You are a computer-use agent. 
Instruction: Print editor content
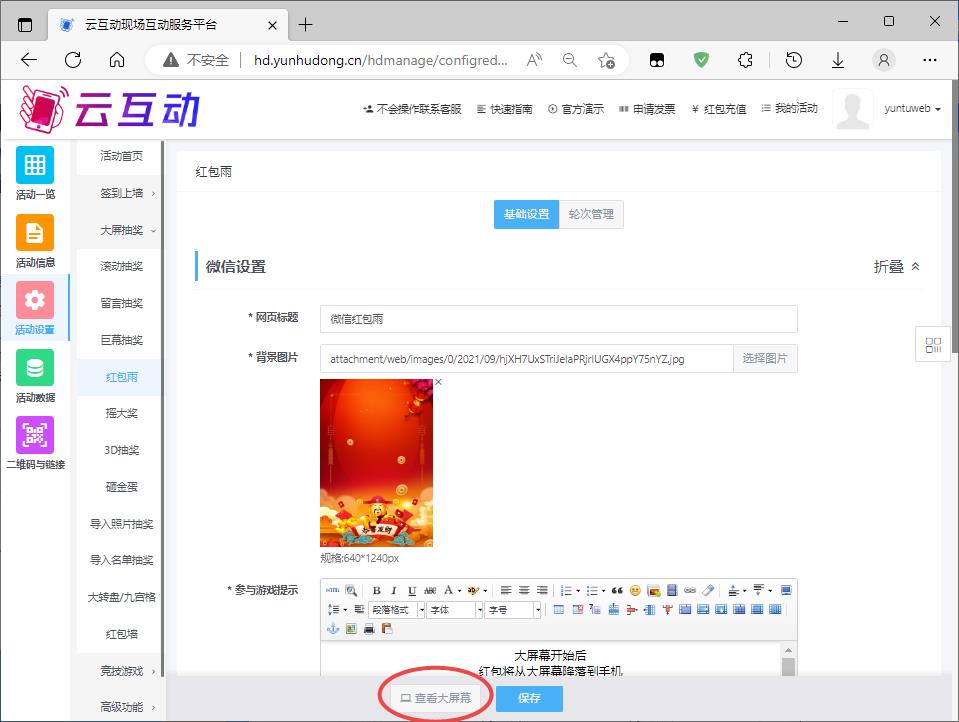369,628
